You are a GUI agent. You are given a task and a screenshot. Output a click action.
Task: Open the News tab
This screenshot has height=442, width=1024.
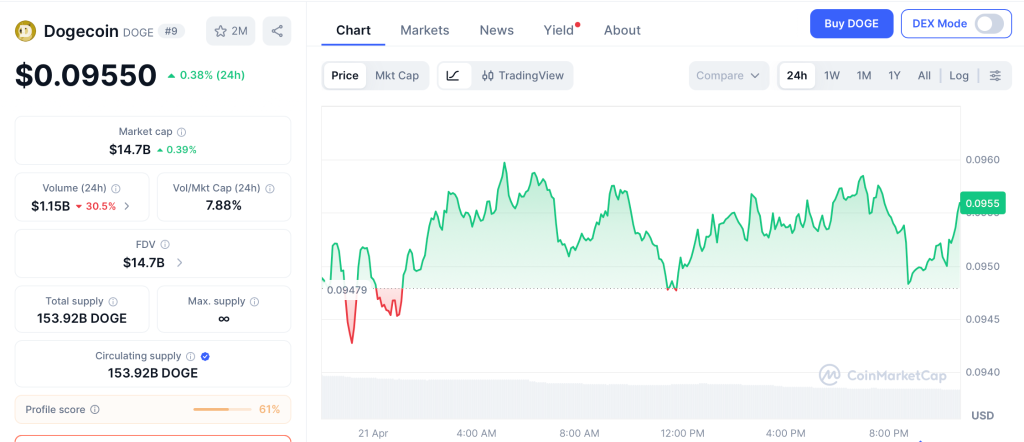tap(496, 30)
